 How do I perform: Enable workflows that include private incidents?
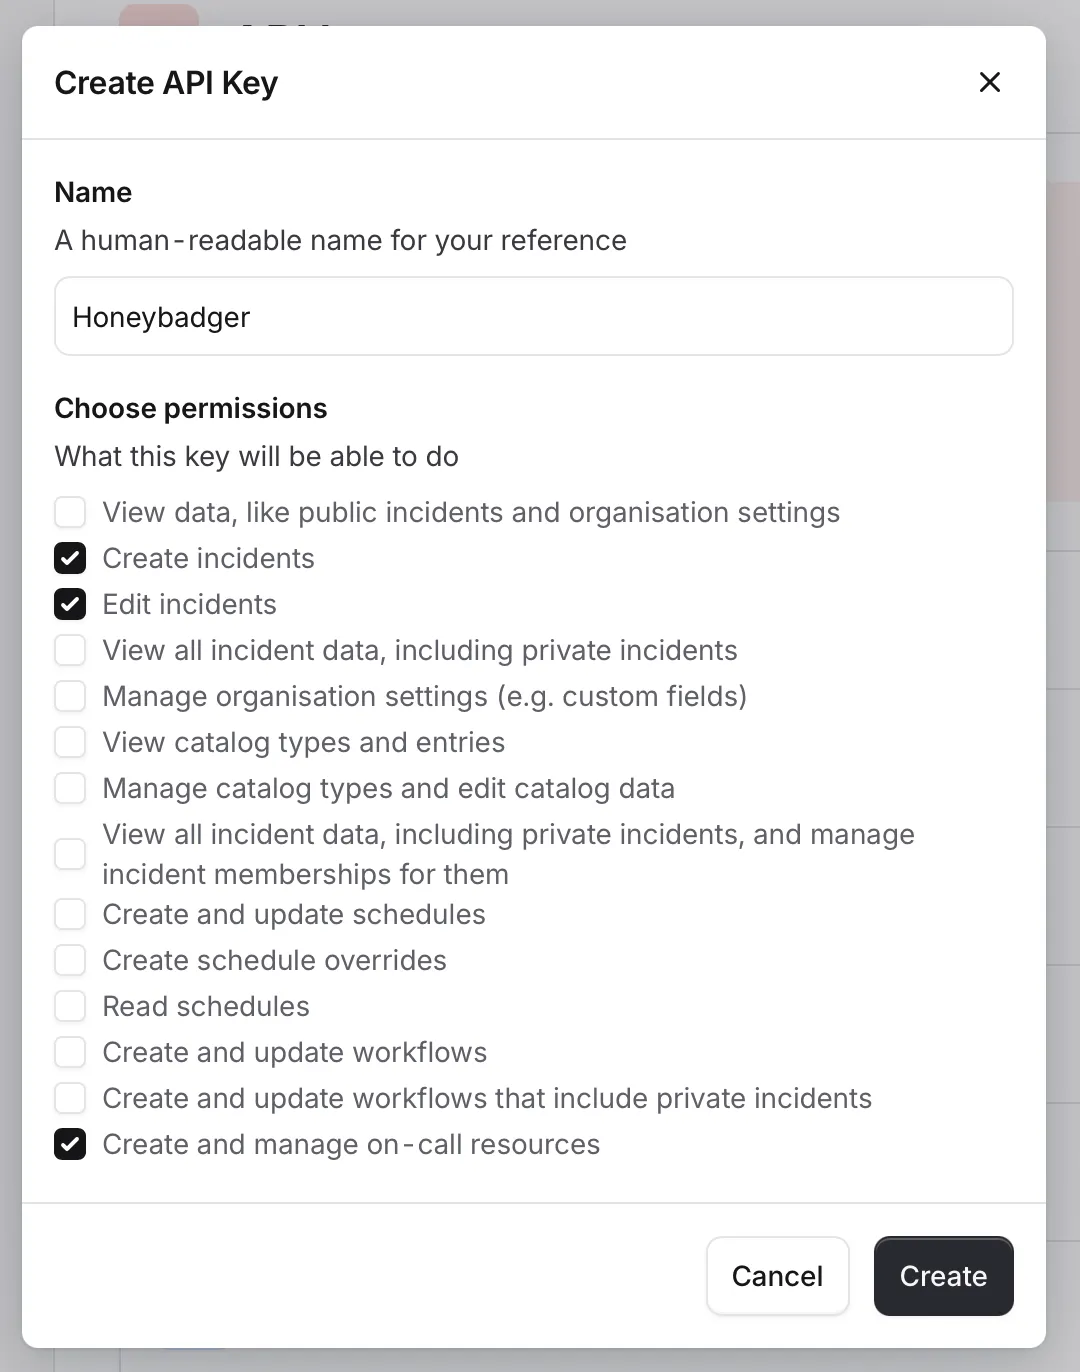(x=70, y=1098)
